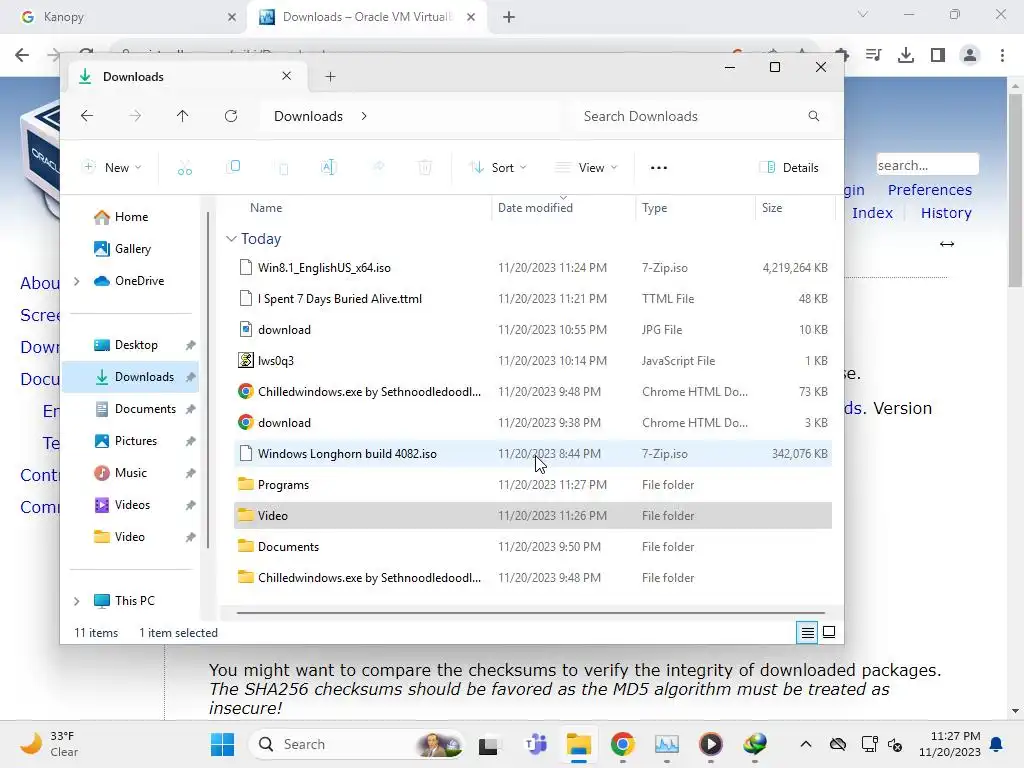The height and width of the screenshot is (768, 1024).
Task: Sort by Name column header
Action: coord(266,208)
